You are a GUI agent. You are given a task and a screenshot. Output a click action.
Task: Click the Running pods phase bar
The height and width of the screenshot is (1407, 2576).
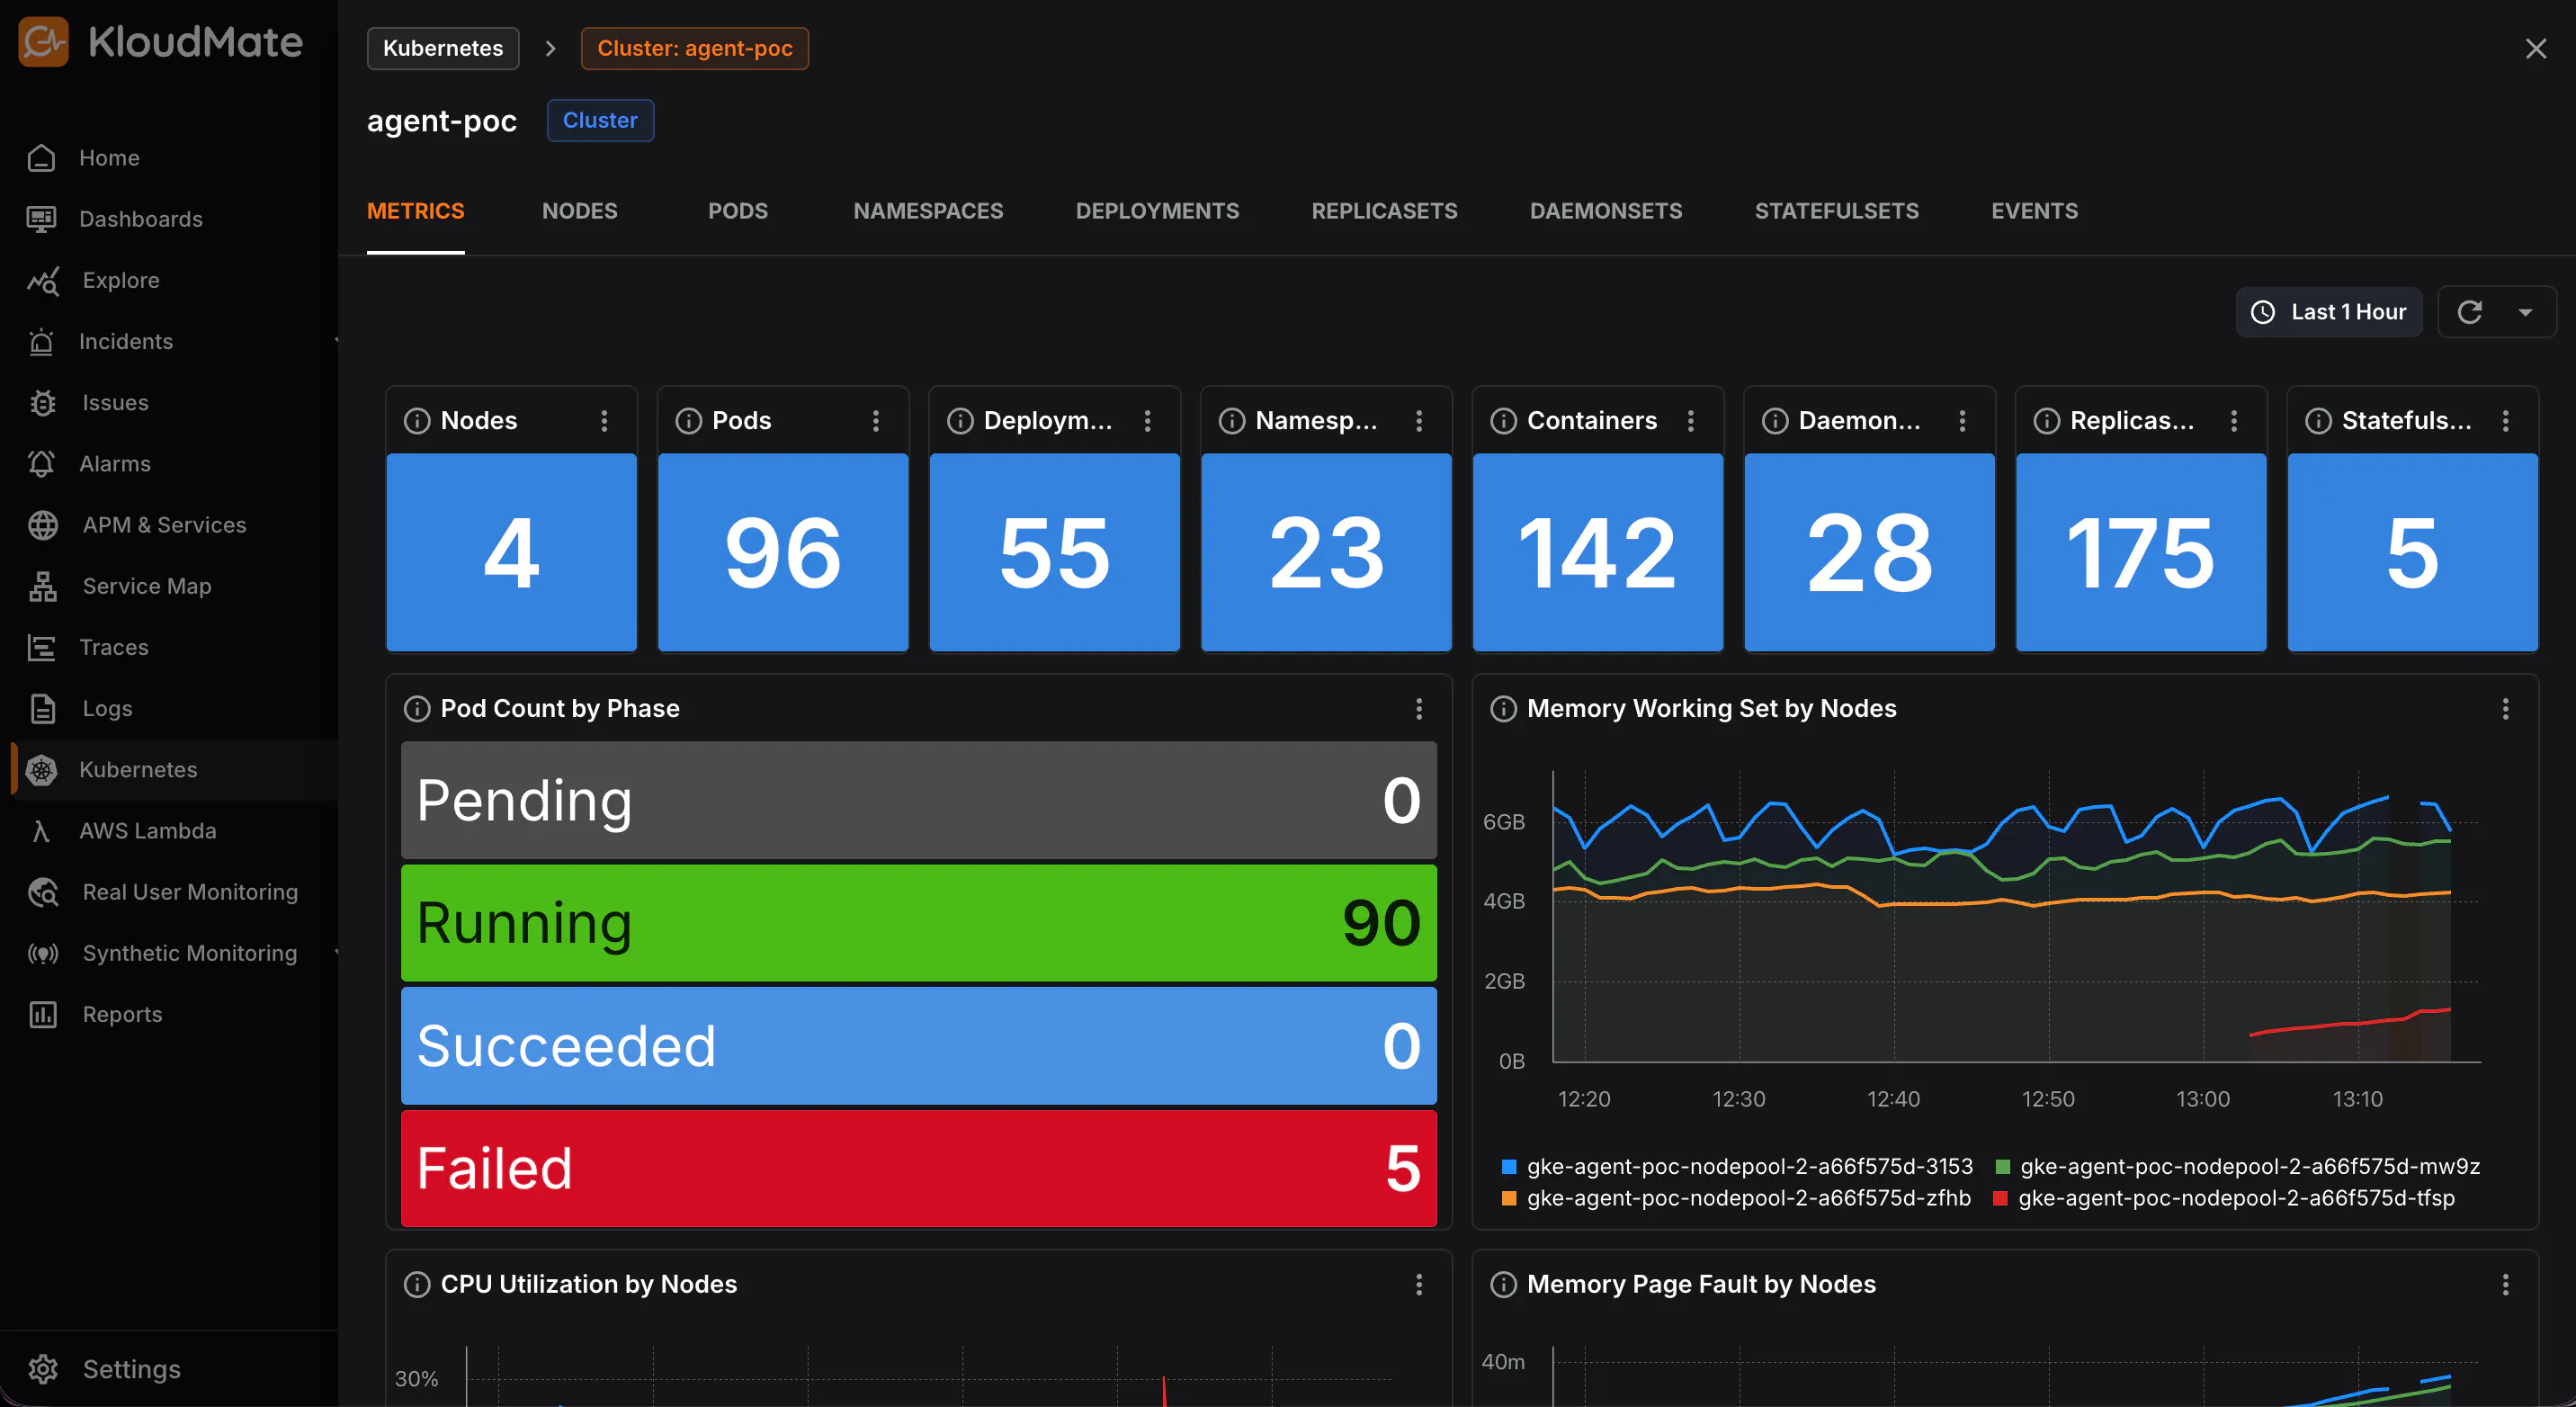pyautogui.click(x=919, y=923)
